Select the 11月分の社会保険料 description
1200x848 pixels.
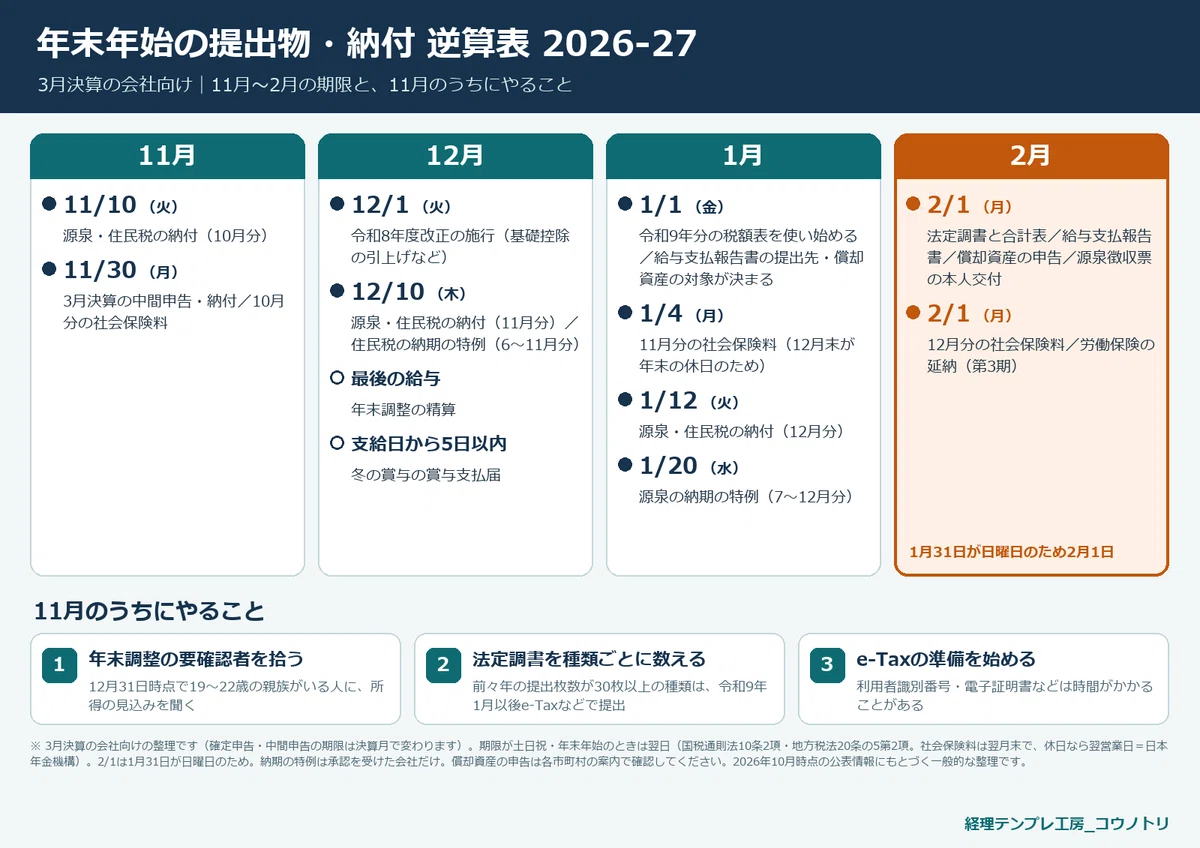click(x=748, y=355)
